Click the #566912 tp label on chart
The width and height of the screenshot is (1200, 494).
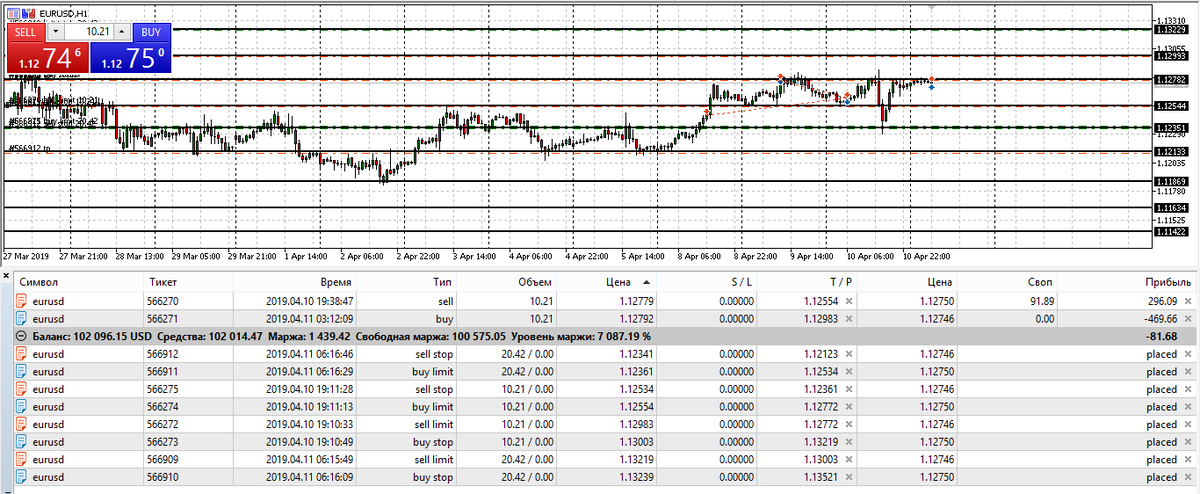(x=29, y=148)
